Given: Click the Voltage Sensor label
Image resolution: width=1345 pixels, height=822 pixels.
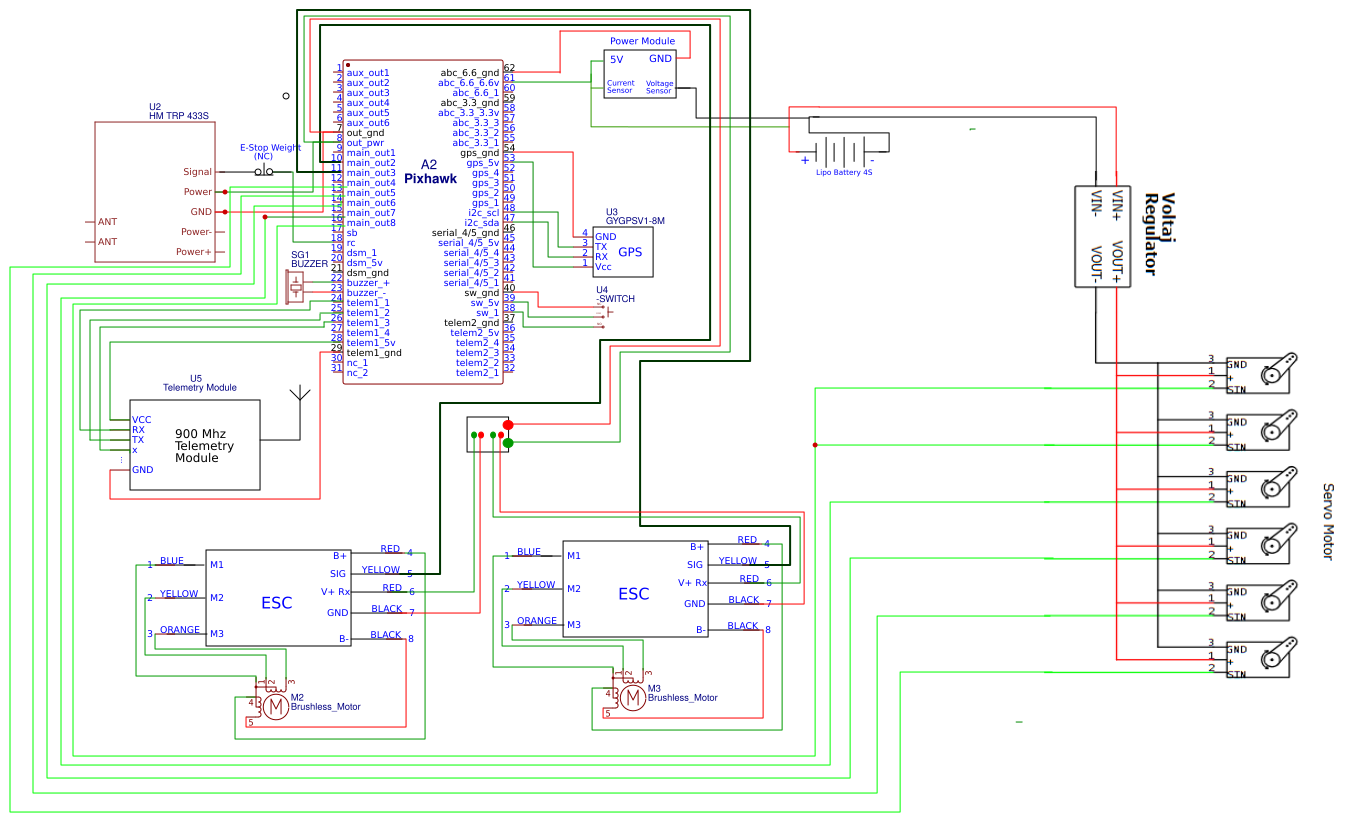Looking at the screenshot, I should point(659,87).
